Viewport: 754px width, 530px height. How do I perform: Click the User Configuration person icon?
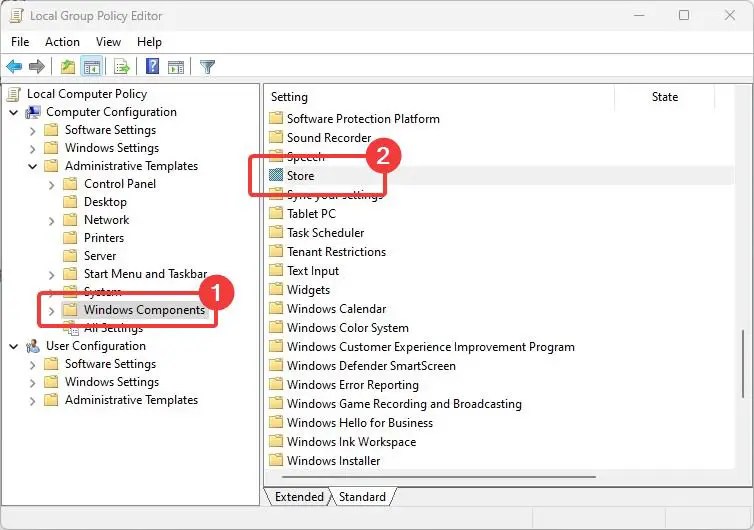(33, 346)
